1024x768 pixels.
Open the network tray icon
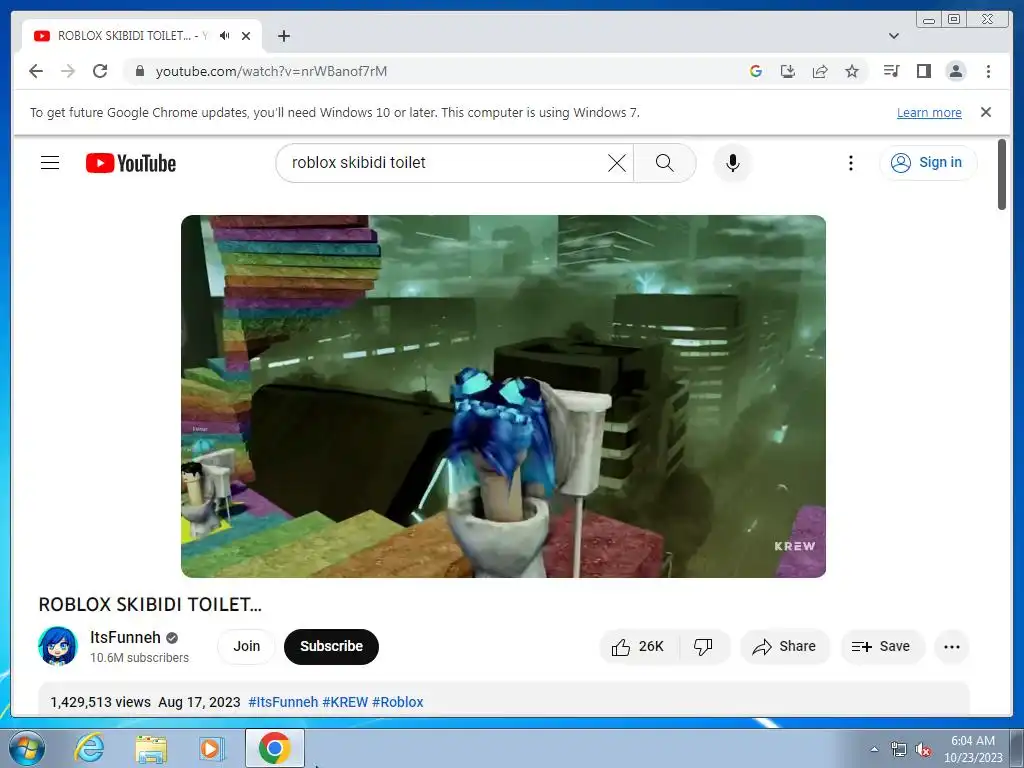(899, 750)
